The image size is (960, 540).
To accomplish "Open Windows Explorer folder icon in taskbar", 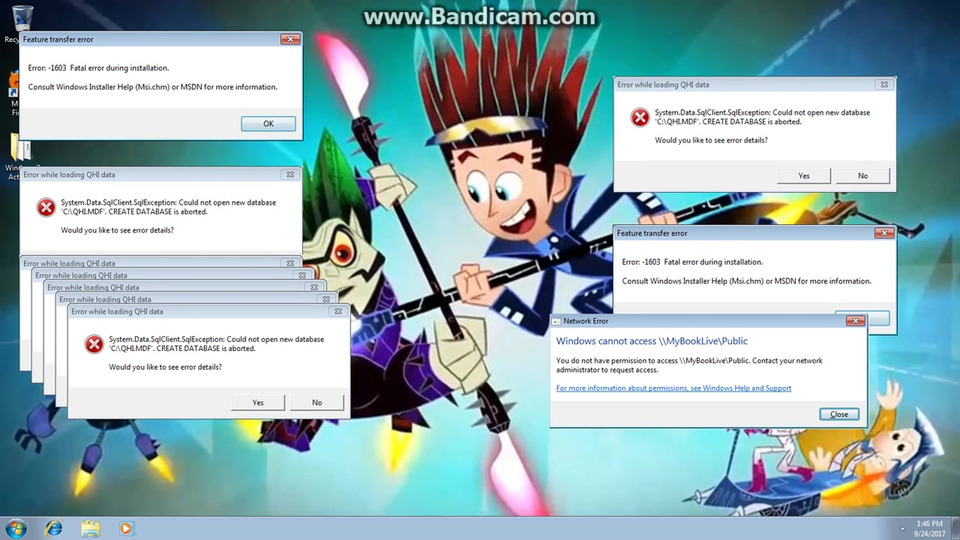I will coord(91,528).
